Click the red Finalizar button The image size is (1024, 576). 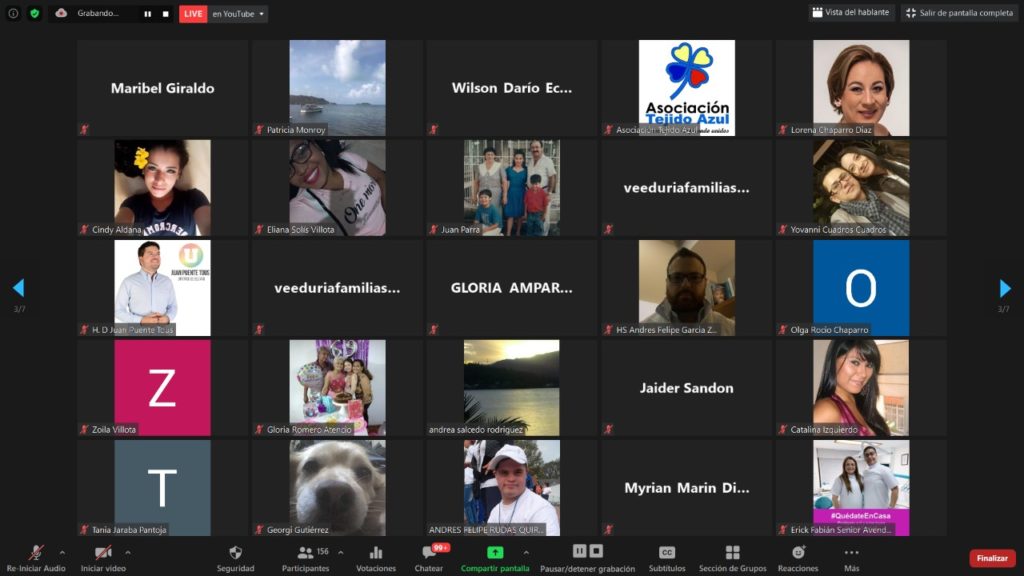pyautogui.click(x=992, y=558)
